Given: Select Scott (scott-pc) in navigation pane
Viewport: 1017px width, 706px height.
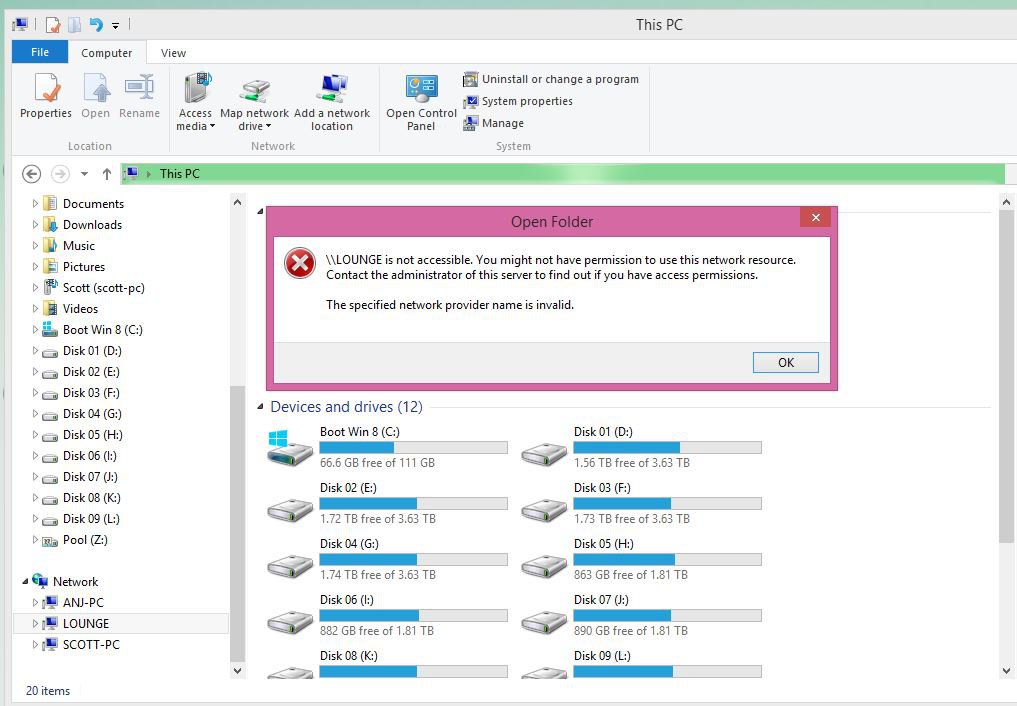Looking at the screenshot, I should click(x=103, y=287).
